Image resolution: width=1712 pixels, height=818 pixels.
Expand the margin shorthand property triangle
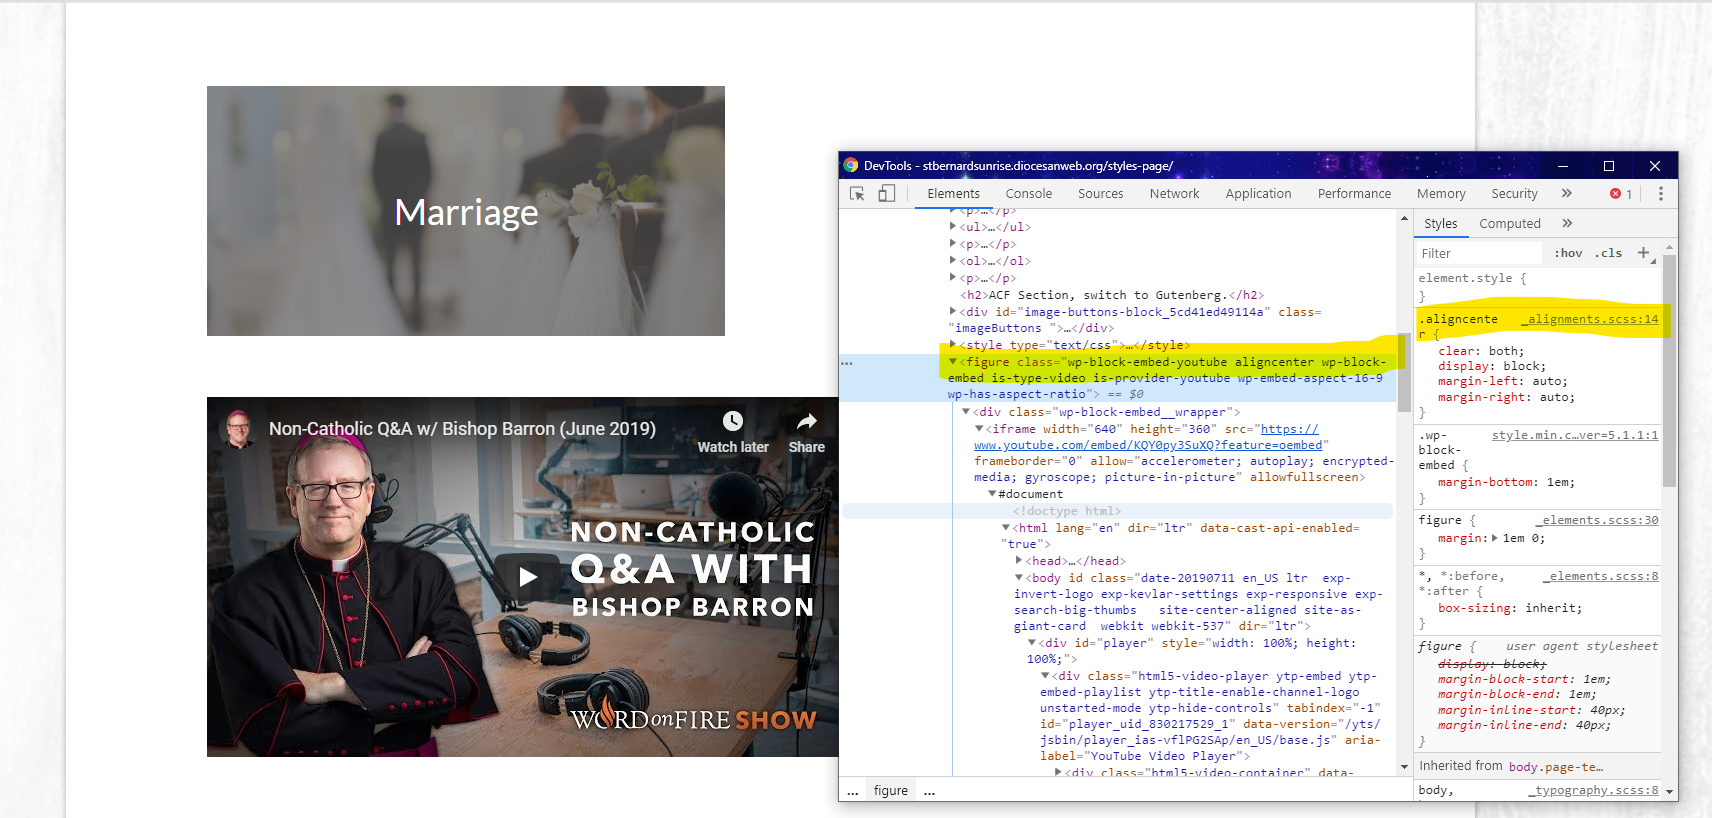pyautogui.click(x=1495, y=538)
